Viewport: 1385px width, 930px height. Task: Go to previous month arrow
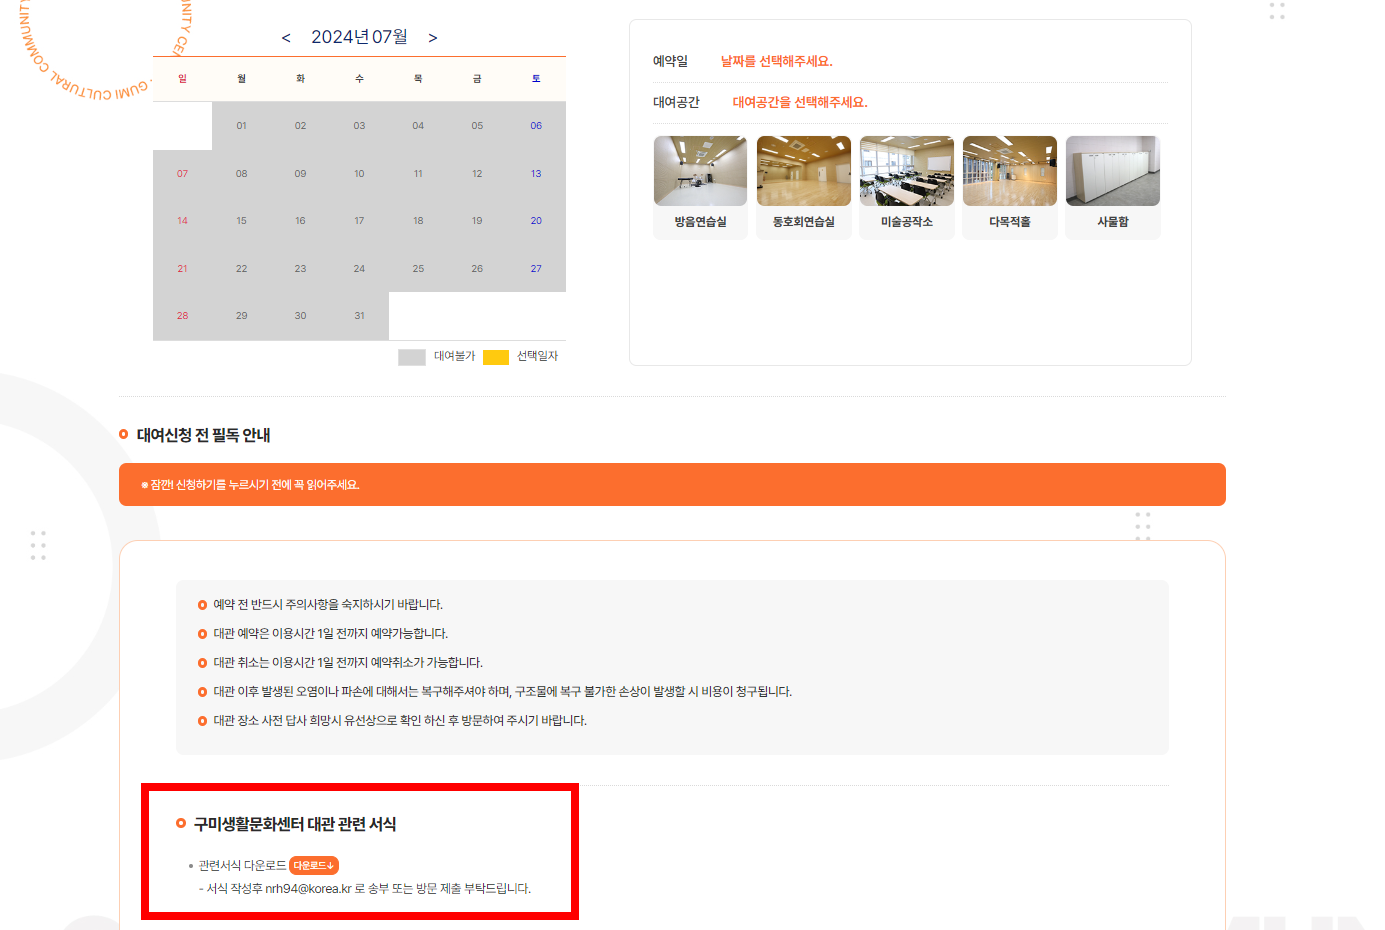286,38
